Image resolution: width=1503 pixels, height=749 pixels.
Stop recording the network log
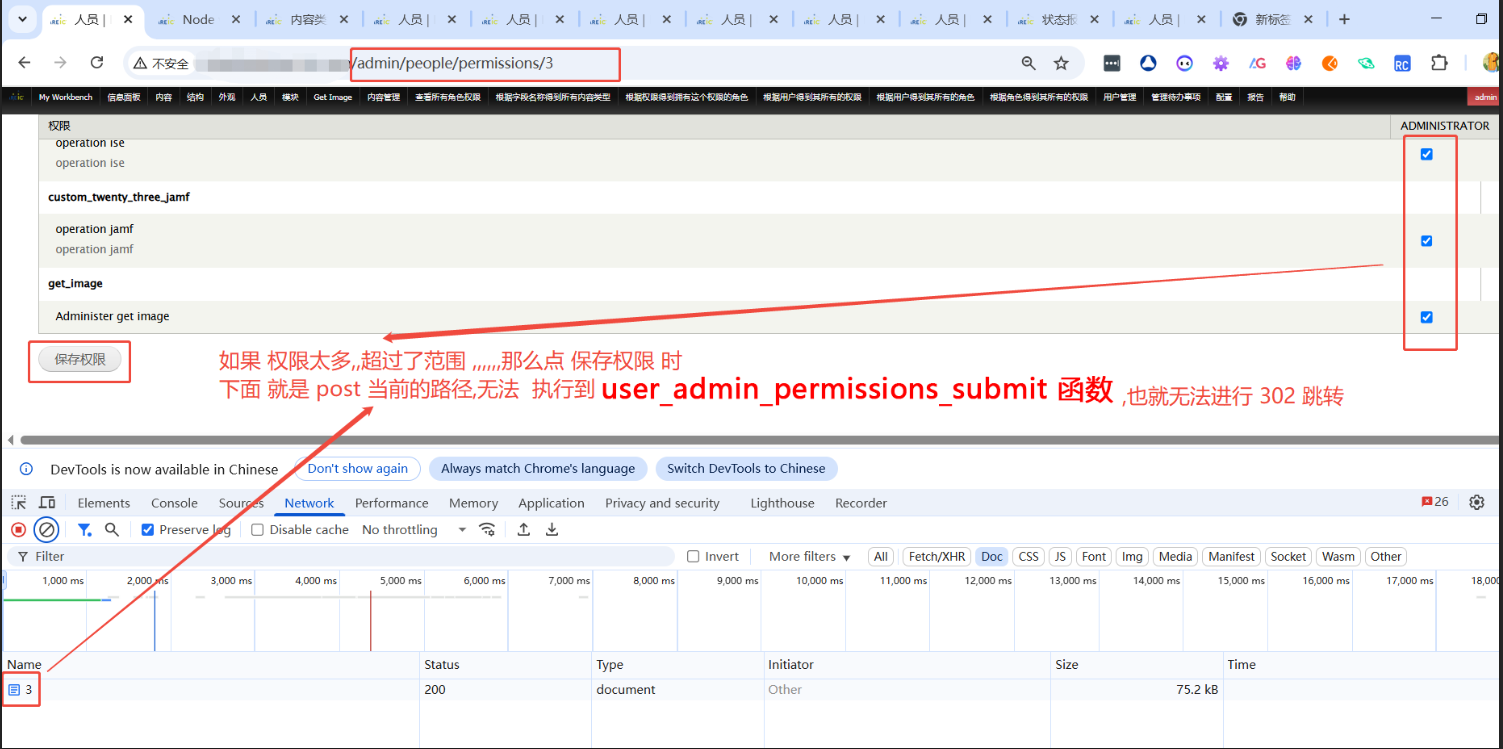pos(18,530)
